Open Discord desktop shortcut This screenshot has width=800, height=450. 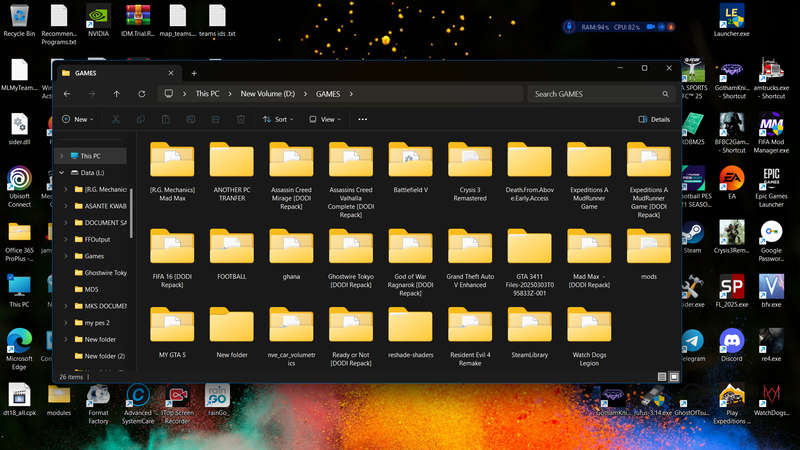732,345
